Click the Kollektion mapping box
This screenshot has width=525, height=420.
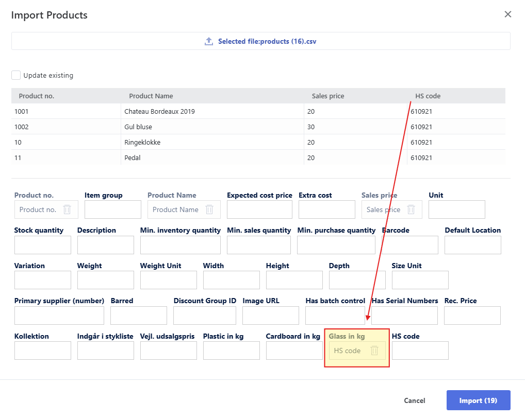(x=43, y=350)
